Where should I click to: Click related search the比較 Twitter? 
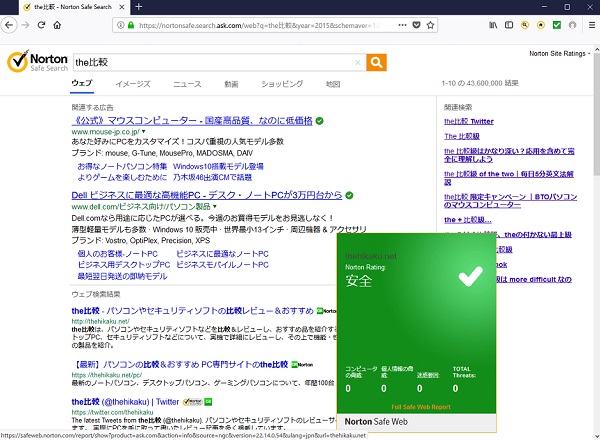[469, 121]
